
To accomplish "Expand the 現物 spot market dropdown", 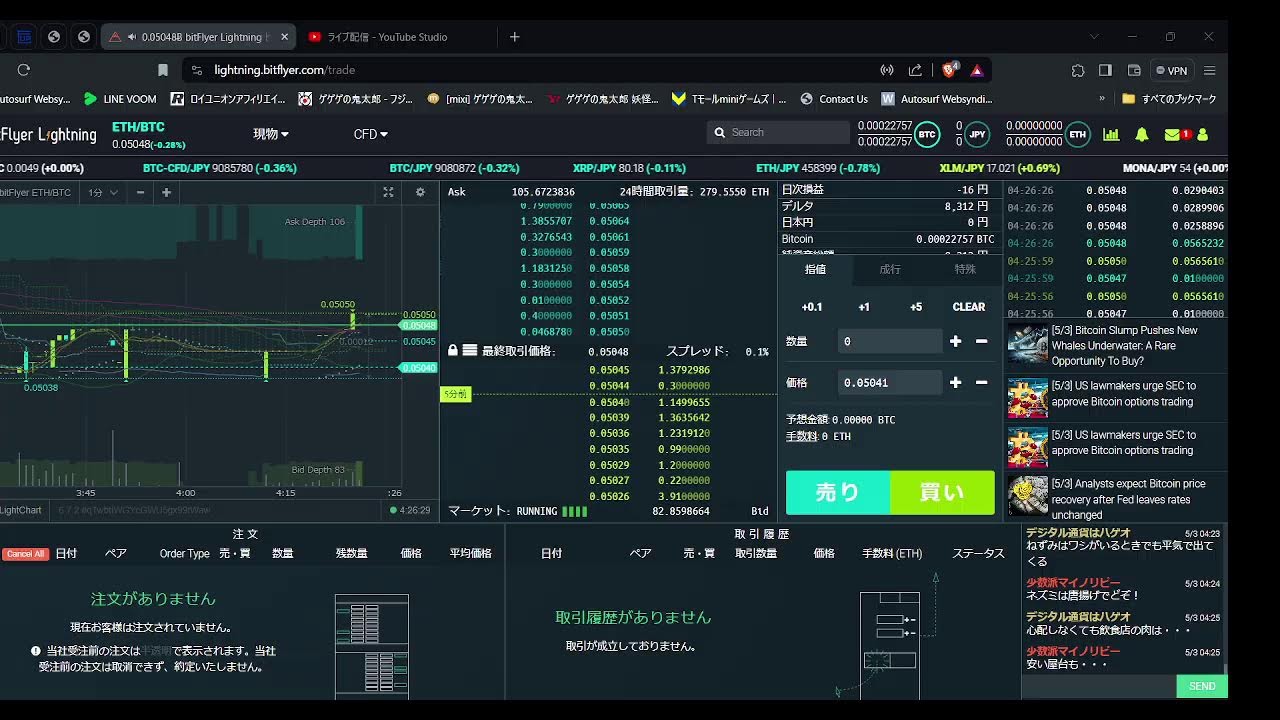I will click(x=270, y=134).
